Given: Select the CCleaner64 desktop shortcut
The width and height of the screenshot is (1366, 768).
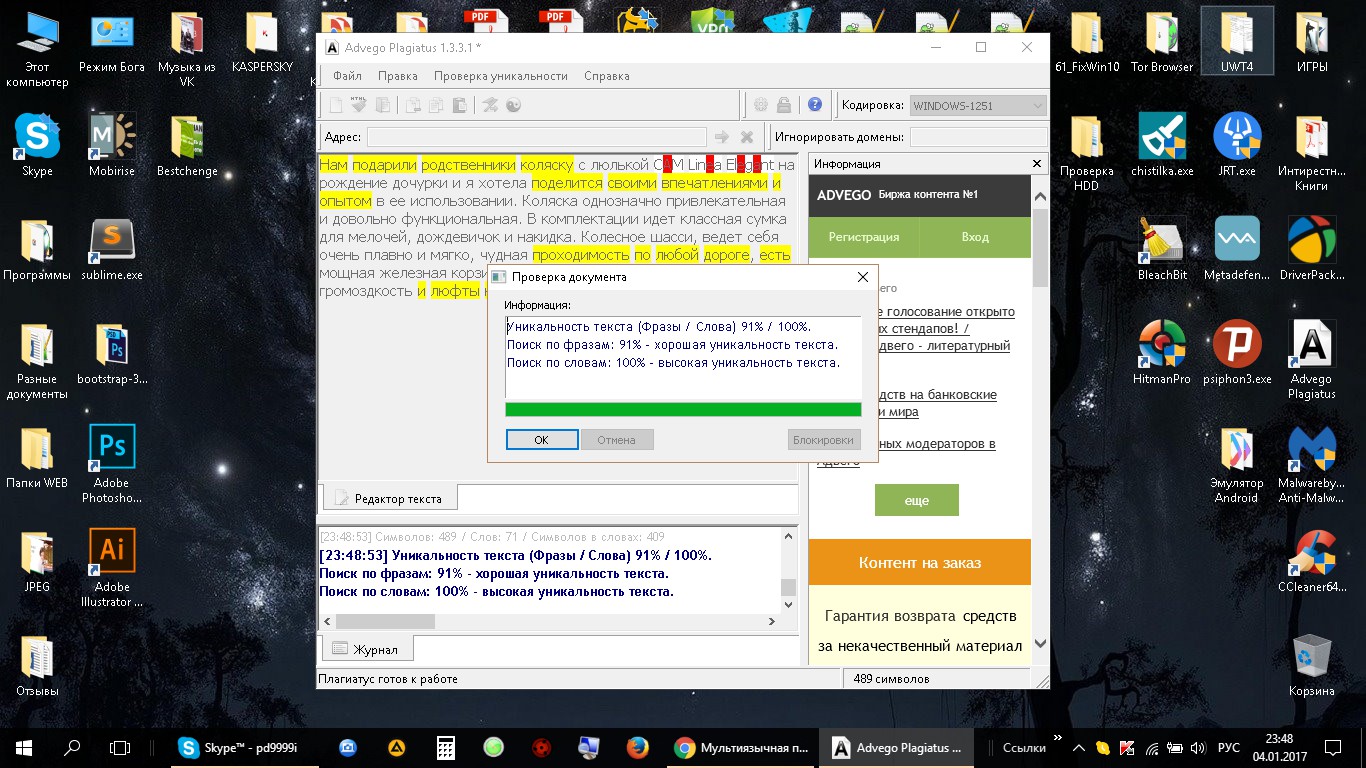Looking at the screenshot, I should [x=1311, y=562].
